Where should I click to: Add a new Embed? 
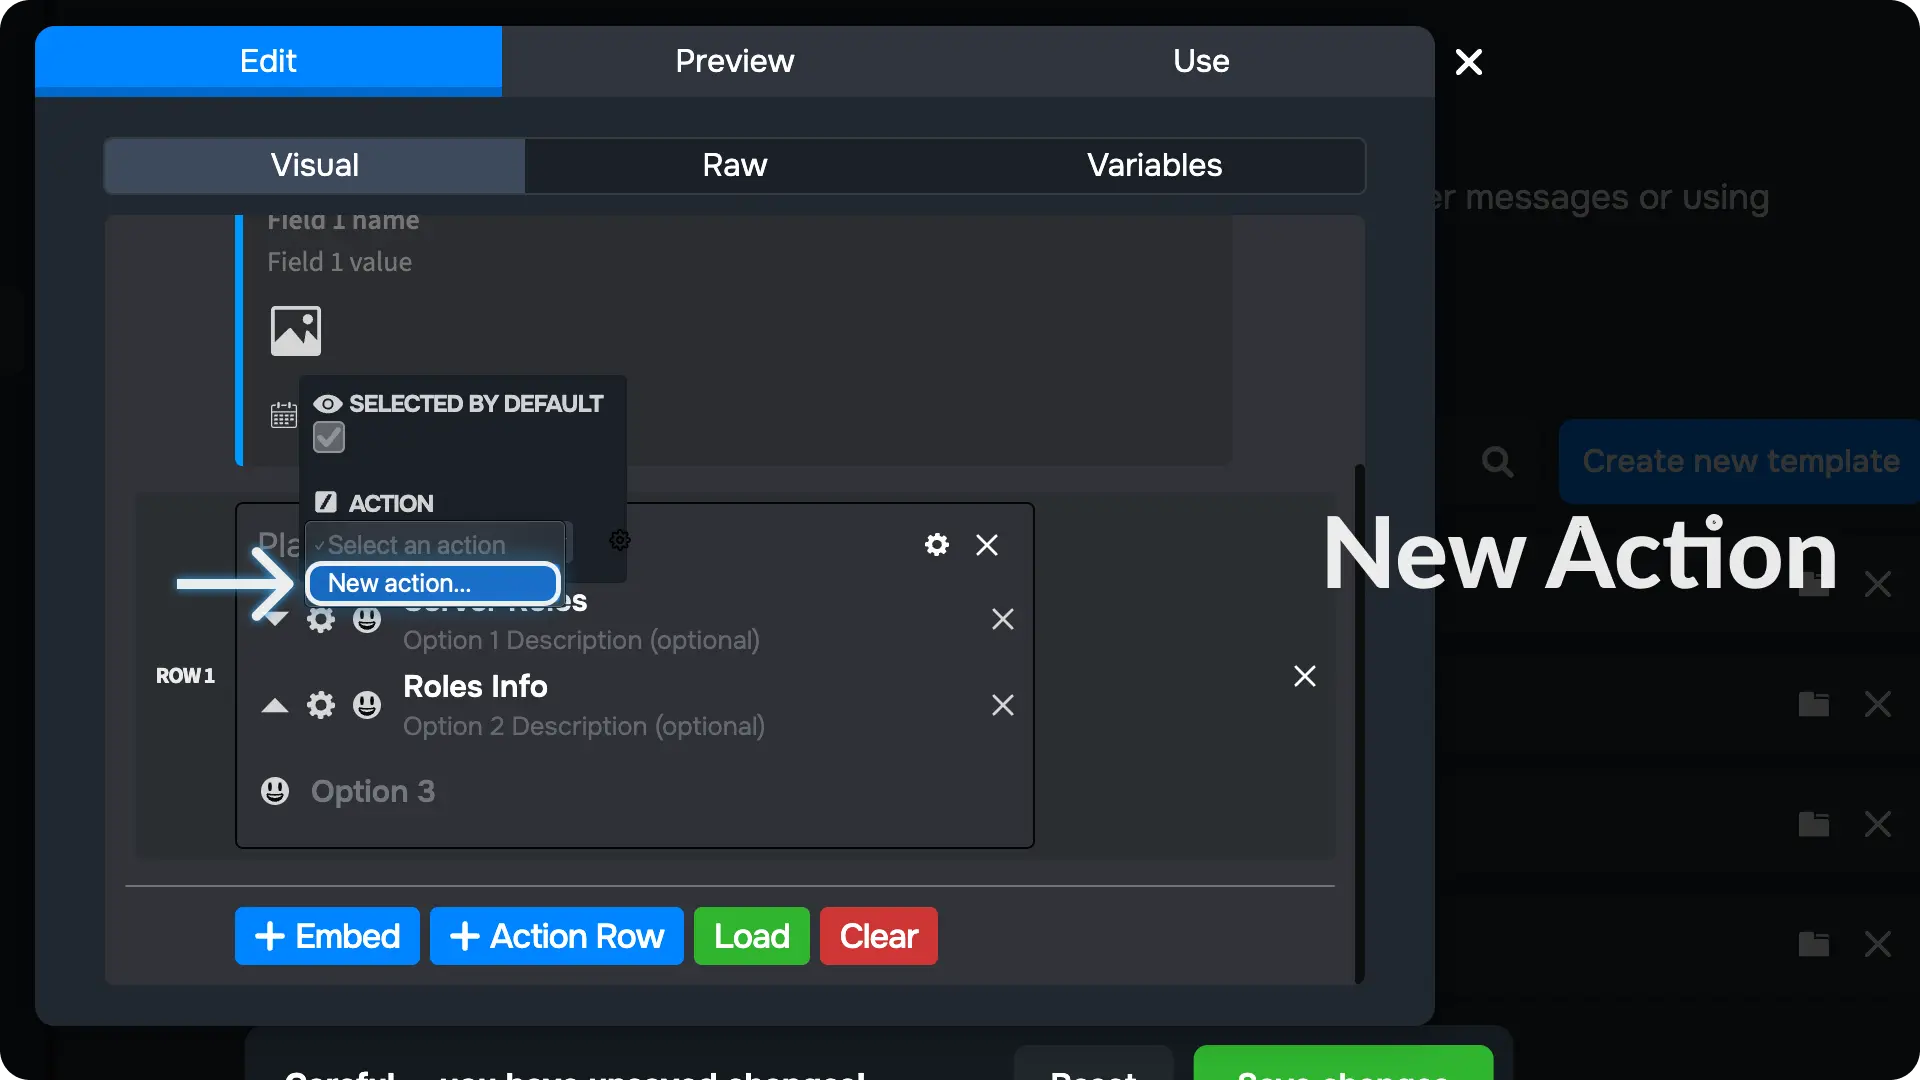pos(327,936)
